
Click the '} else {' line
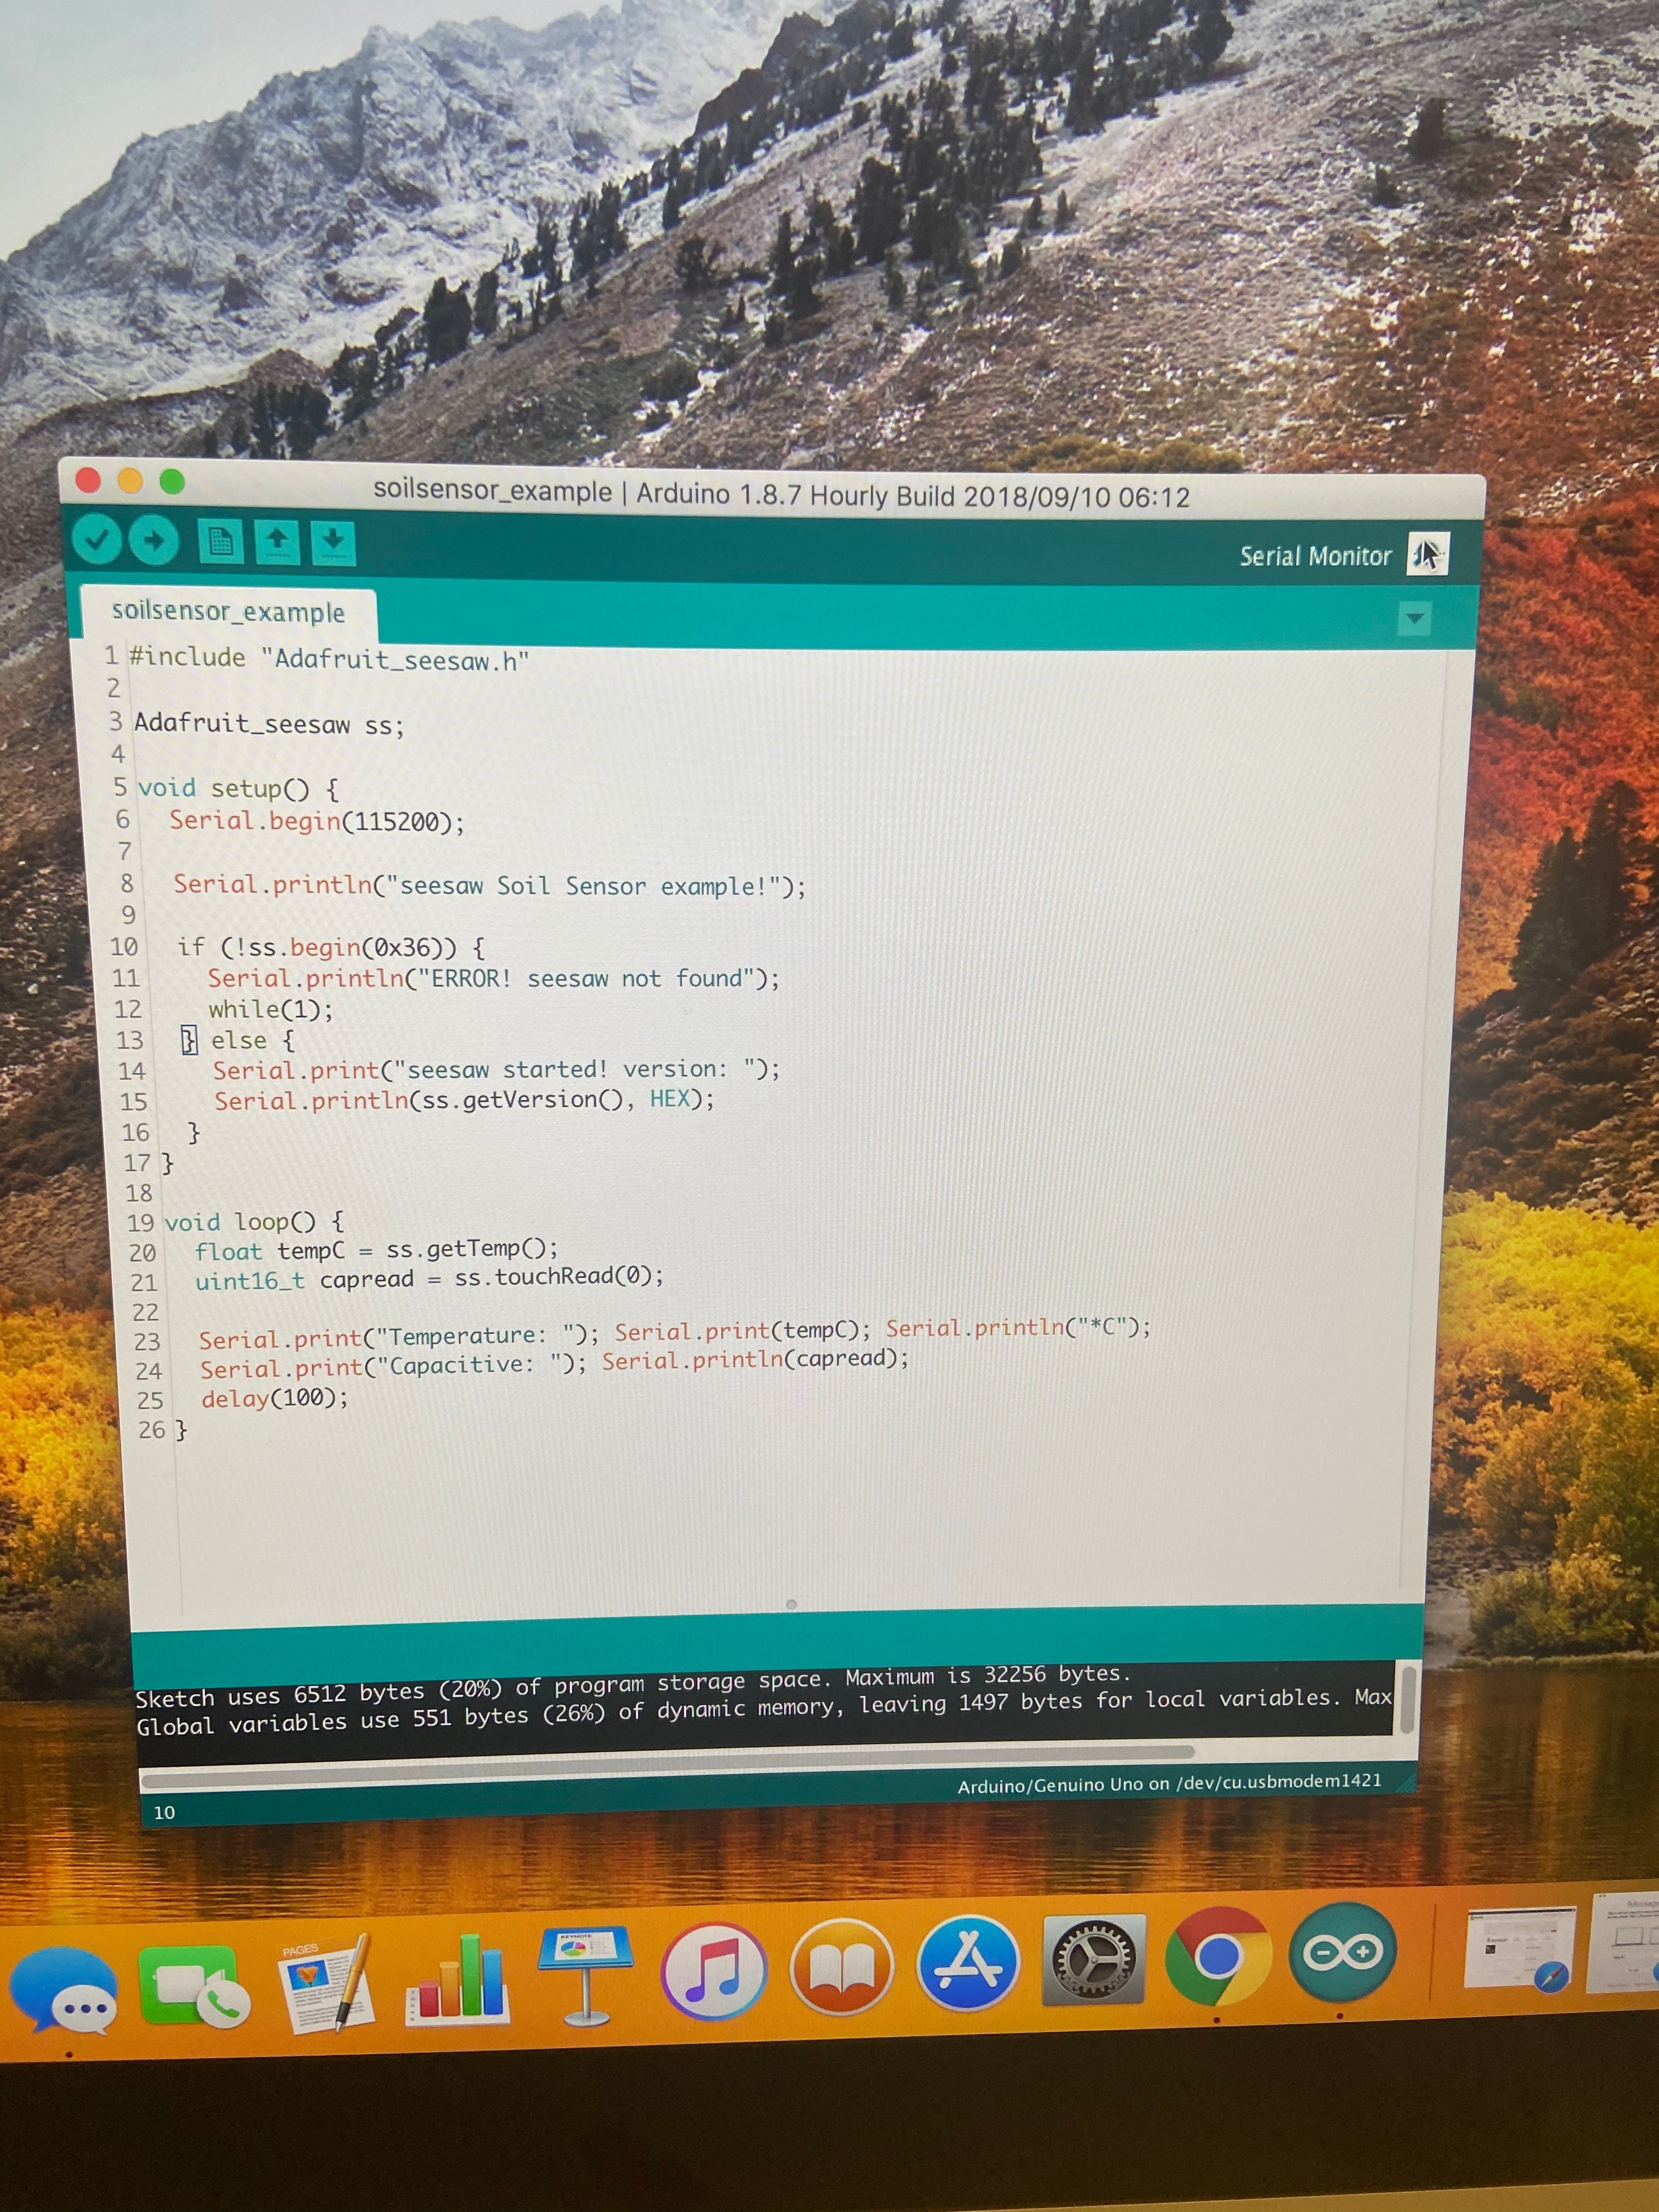pos(238,1040)
